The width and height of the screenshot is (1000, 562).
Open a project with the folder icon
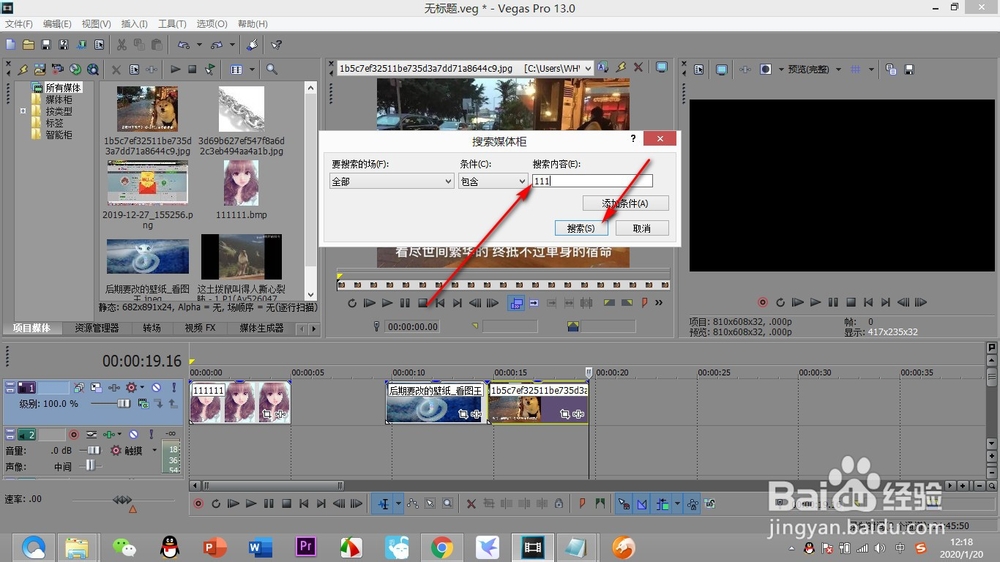point(28,45)
